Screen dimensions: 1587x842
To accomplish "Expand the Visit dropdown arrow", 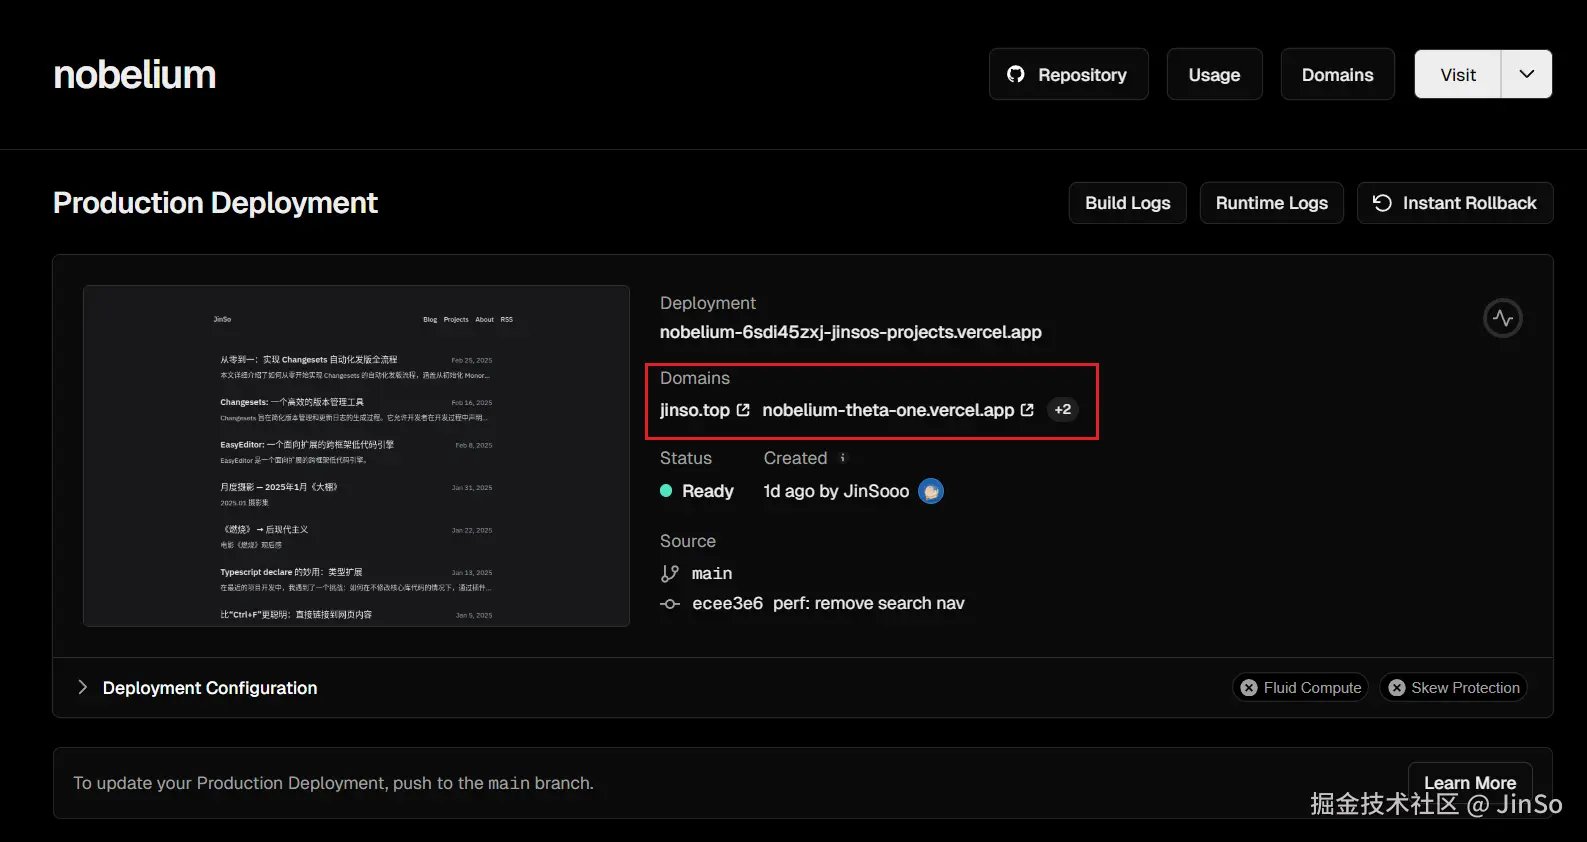I will point(1527,74).
